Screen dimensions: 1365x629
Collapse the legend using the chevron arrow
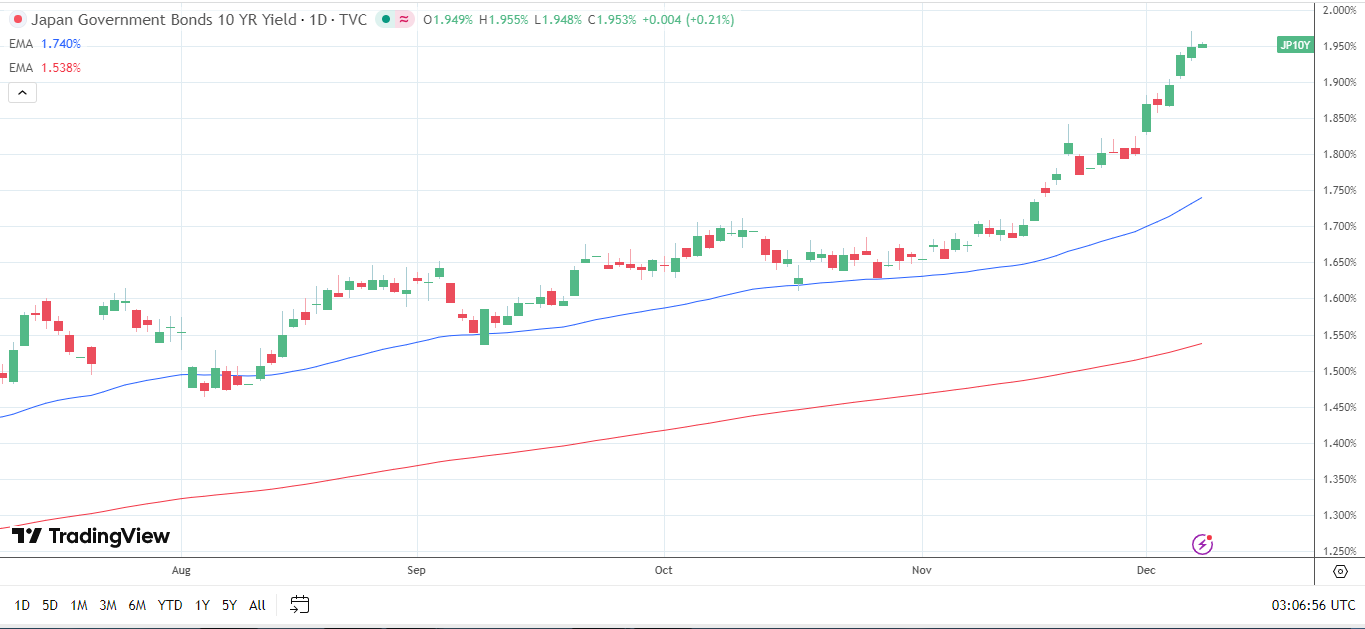point(21,91)
